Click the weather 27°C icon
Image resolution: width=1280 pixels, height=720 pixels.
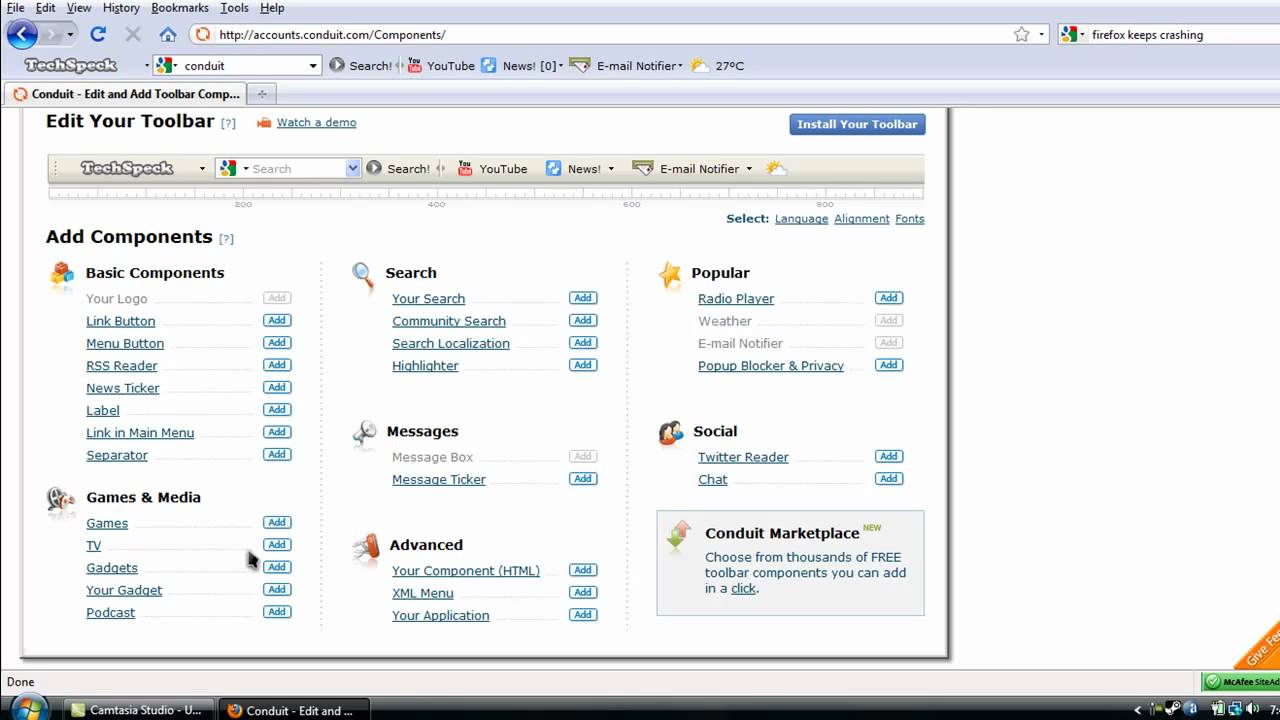(700, 65)
